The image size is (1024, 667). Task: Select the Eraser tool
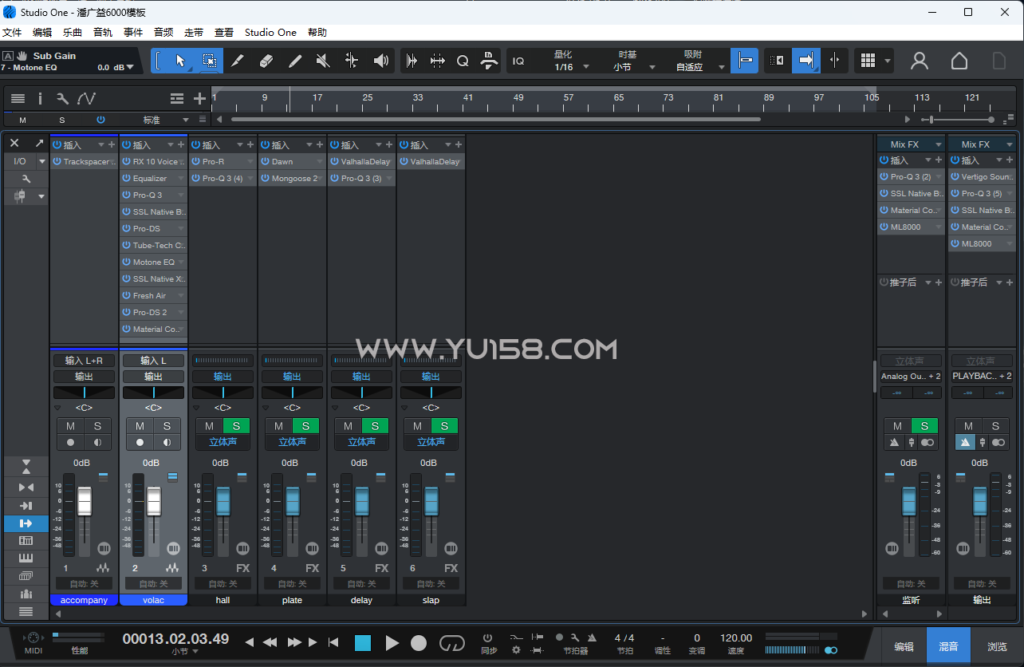(266, 61)
